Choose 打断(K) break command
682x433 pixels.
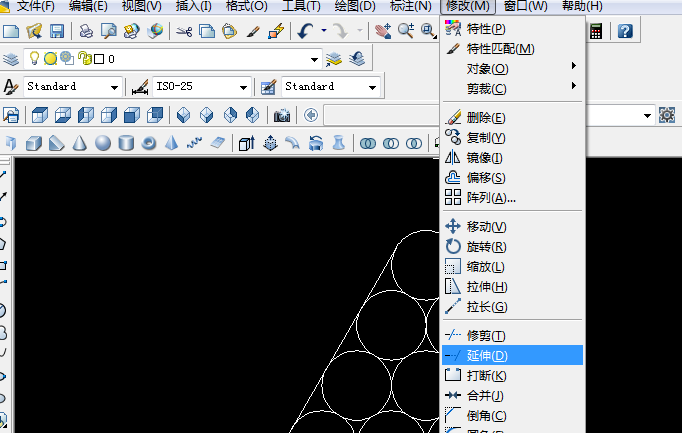(x=512, y=375)
